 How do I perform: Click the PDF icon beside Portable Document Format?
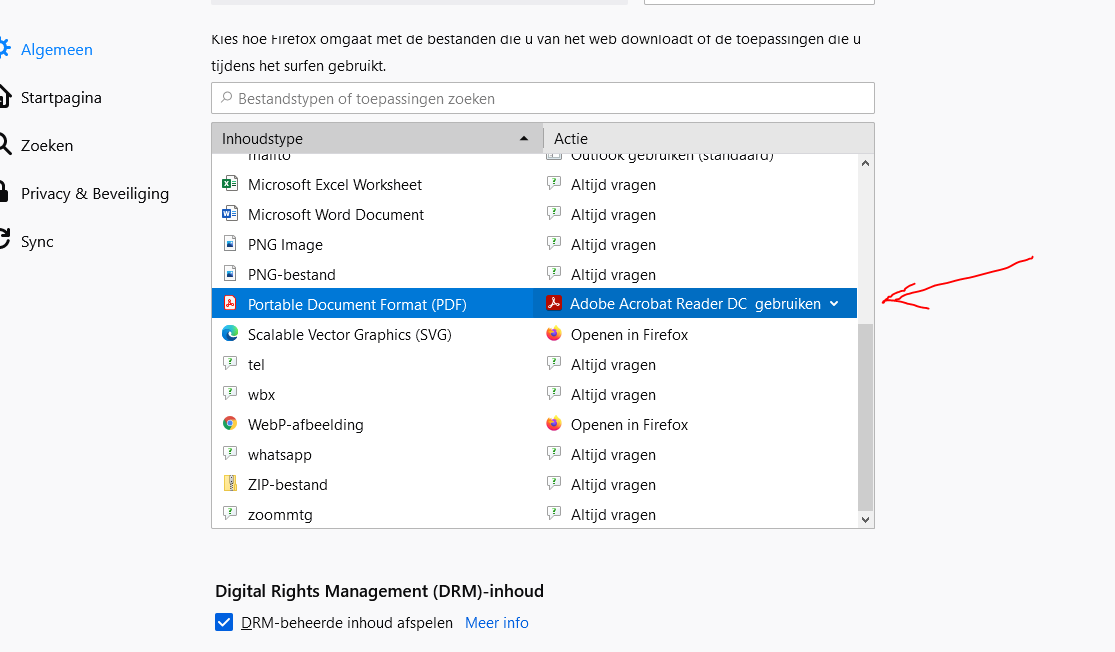point(230,303)
